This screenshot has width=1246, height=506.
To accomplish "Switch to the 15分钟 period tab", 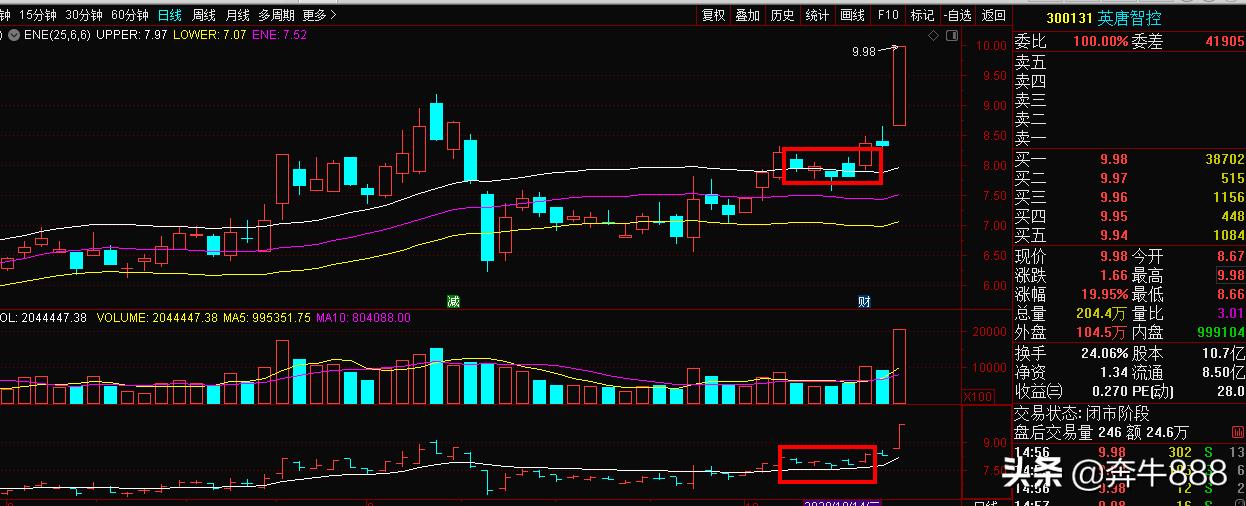I will (x=38, y=15).
